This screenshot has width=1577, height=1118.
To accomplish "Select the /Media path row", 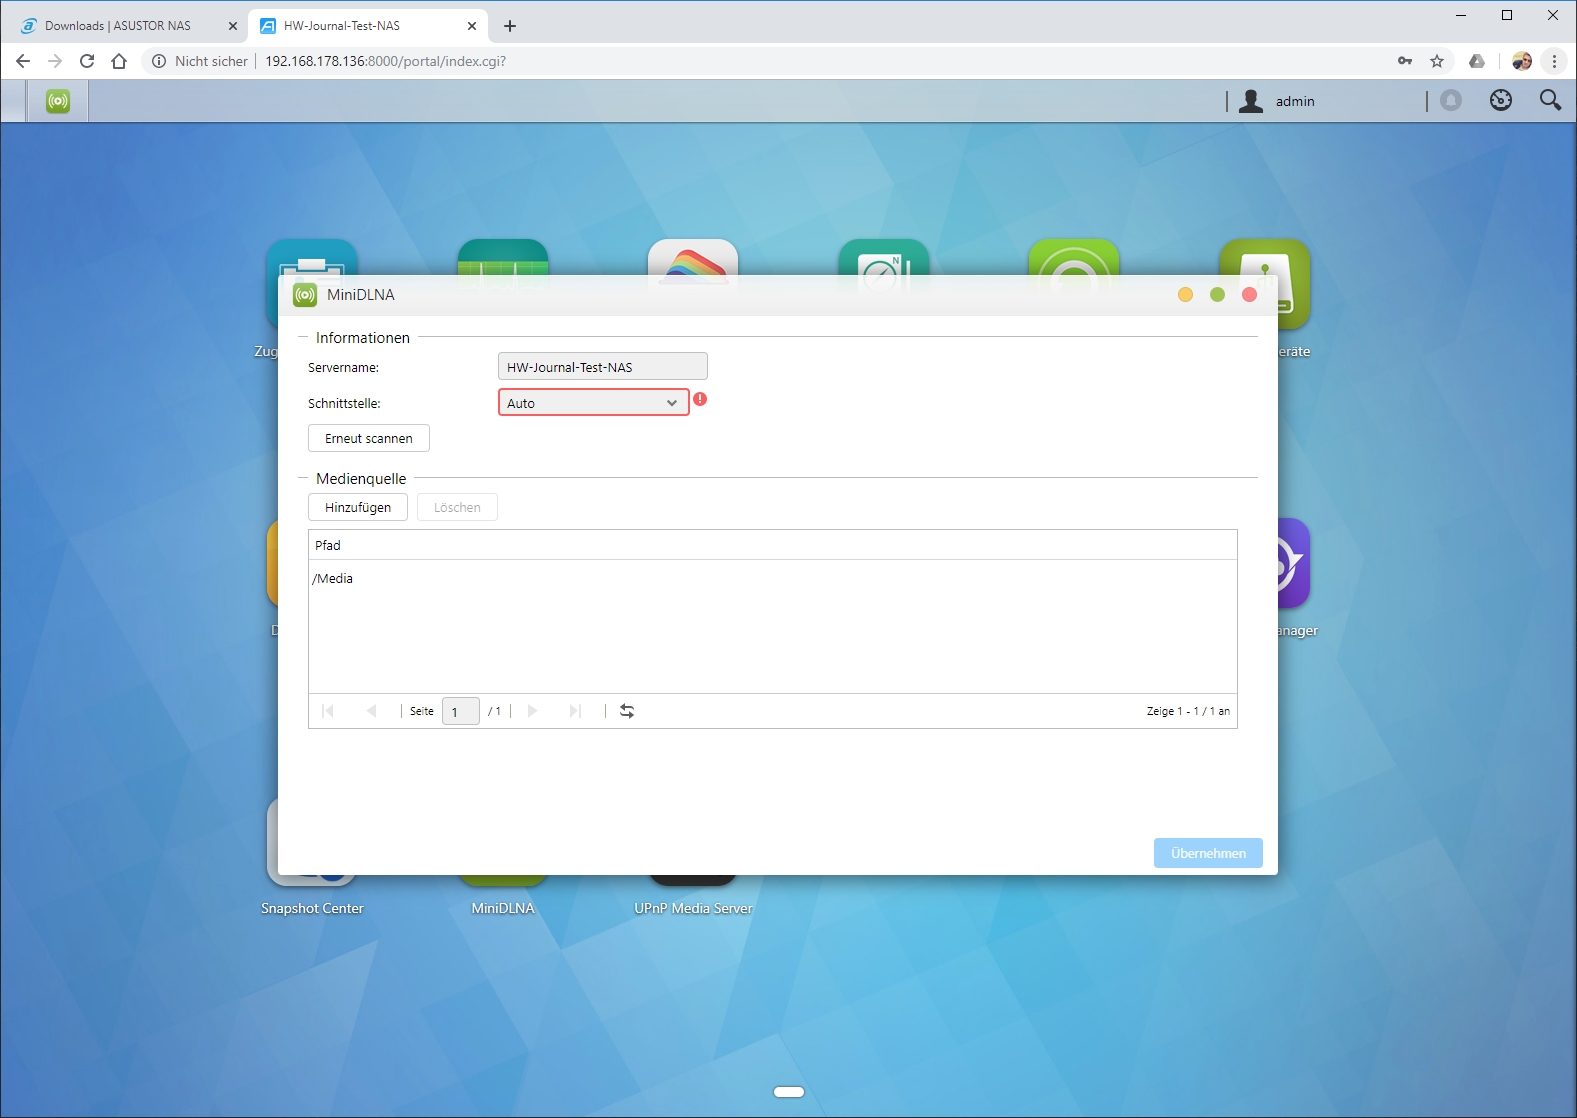I will (x=773, y=578).
